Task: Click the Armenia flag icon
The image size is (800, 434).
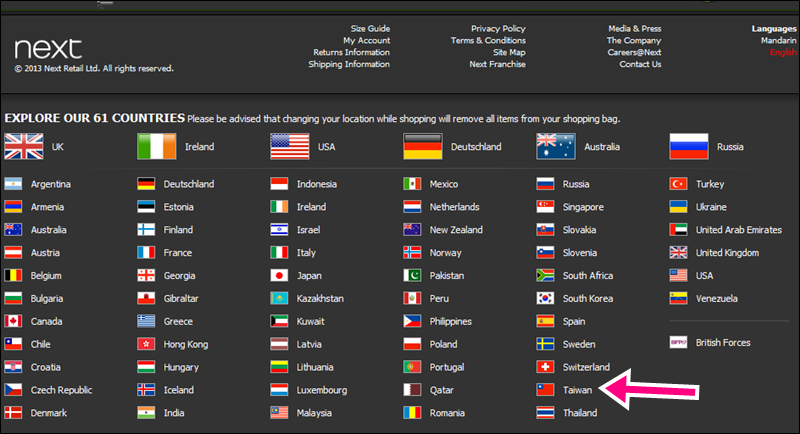Action: tap(13, 207)
